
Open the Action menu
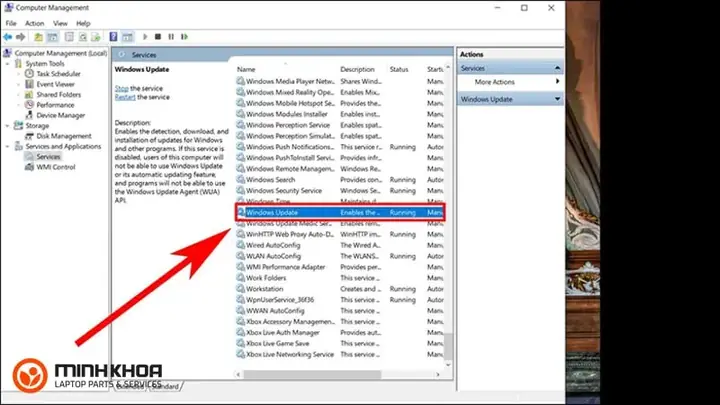coord(34,23)
